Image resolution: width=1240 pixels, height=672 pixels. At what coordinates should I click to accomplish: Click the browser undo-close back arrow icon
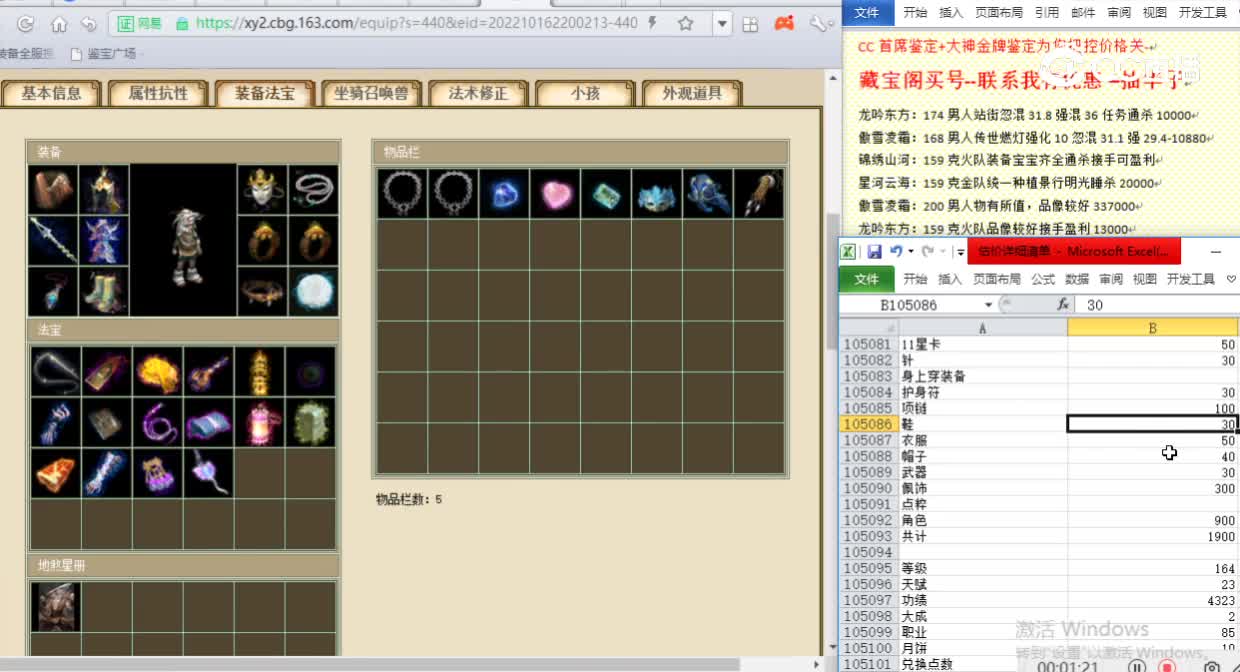point(89,23)
